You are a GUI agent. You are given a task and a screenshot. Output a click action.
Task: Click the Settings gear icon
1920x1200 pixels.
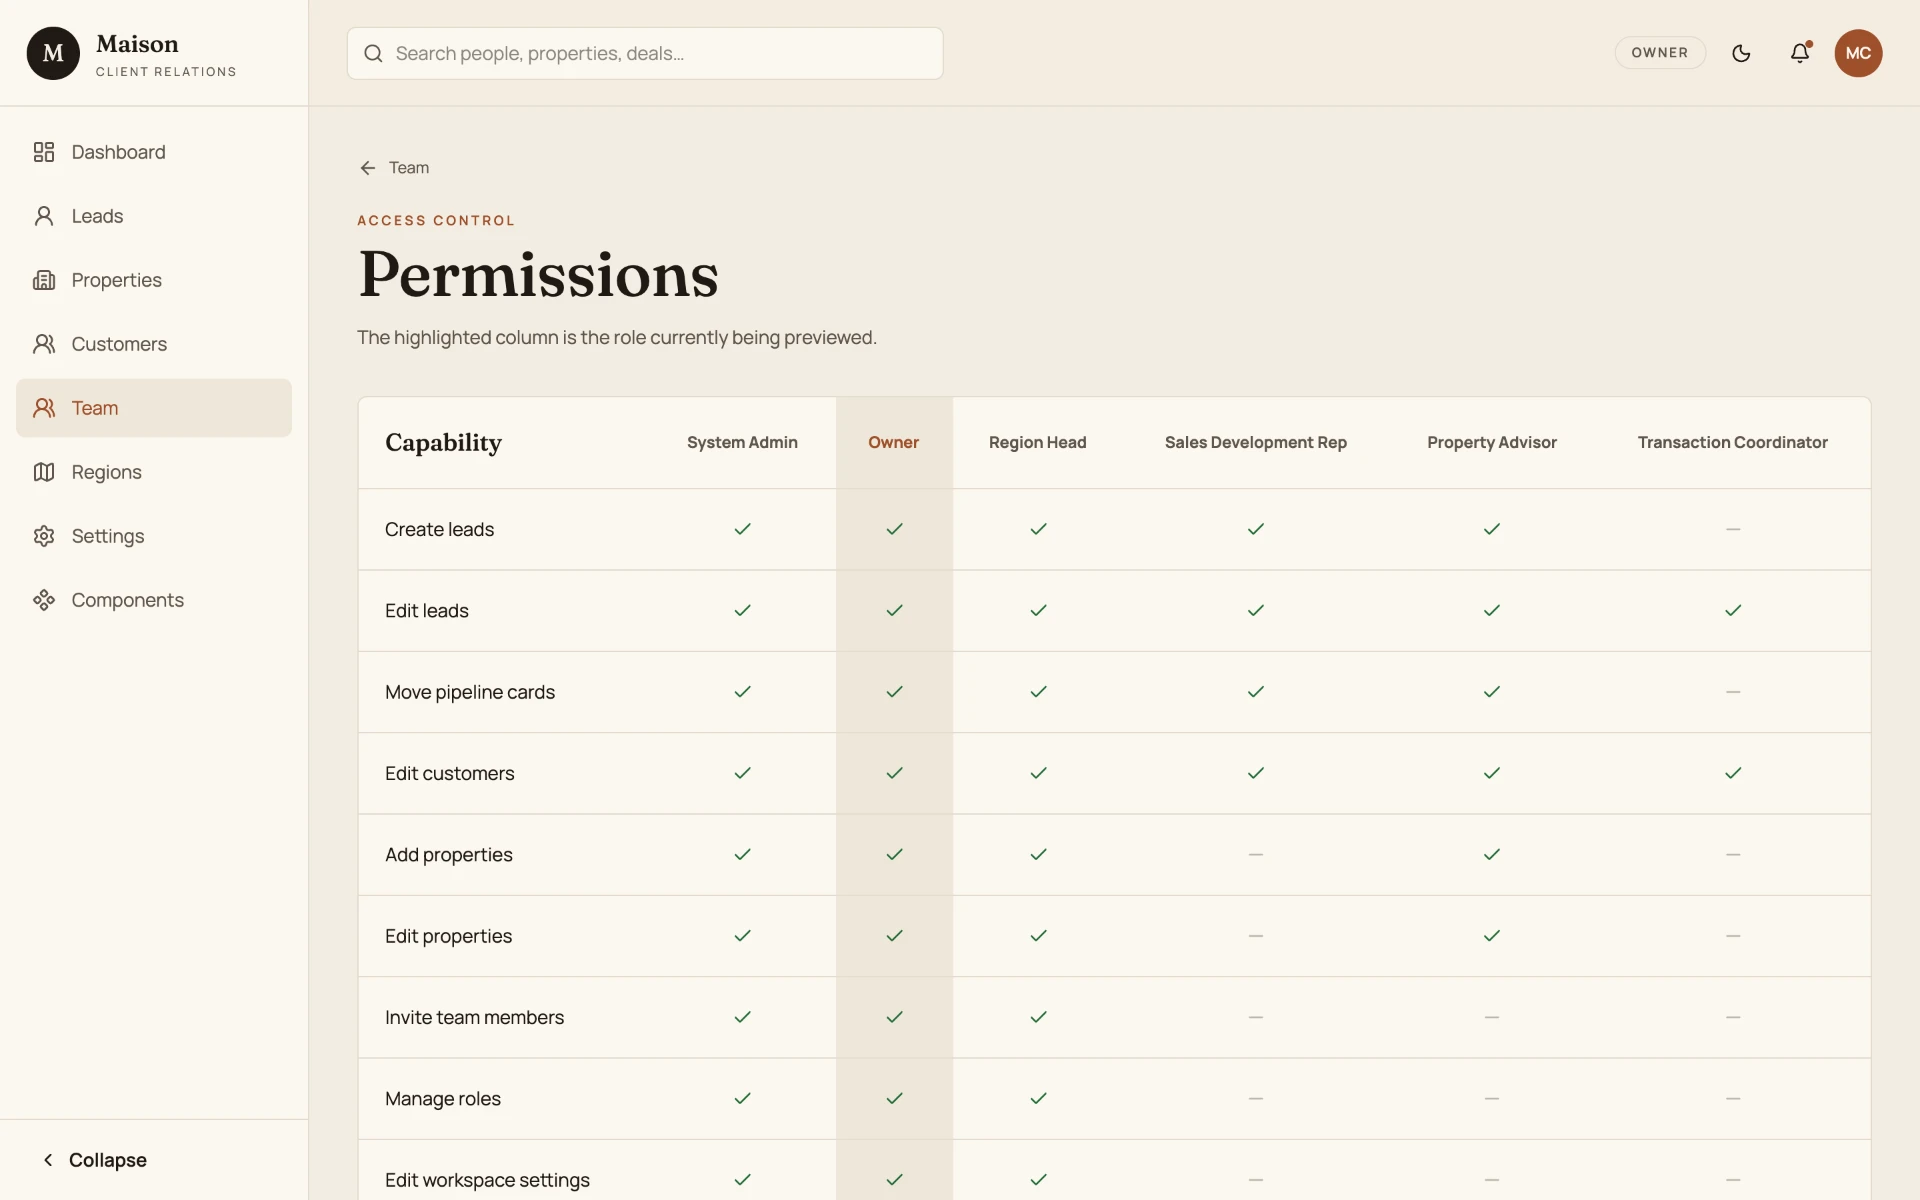(44, 536)
